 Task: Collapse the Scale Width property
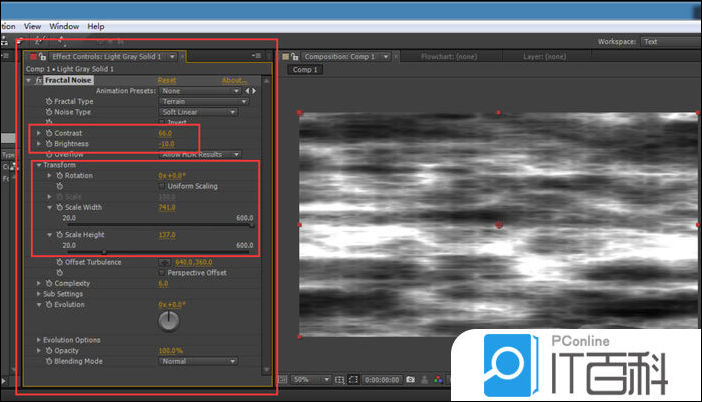pos(50,207)
